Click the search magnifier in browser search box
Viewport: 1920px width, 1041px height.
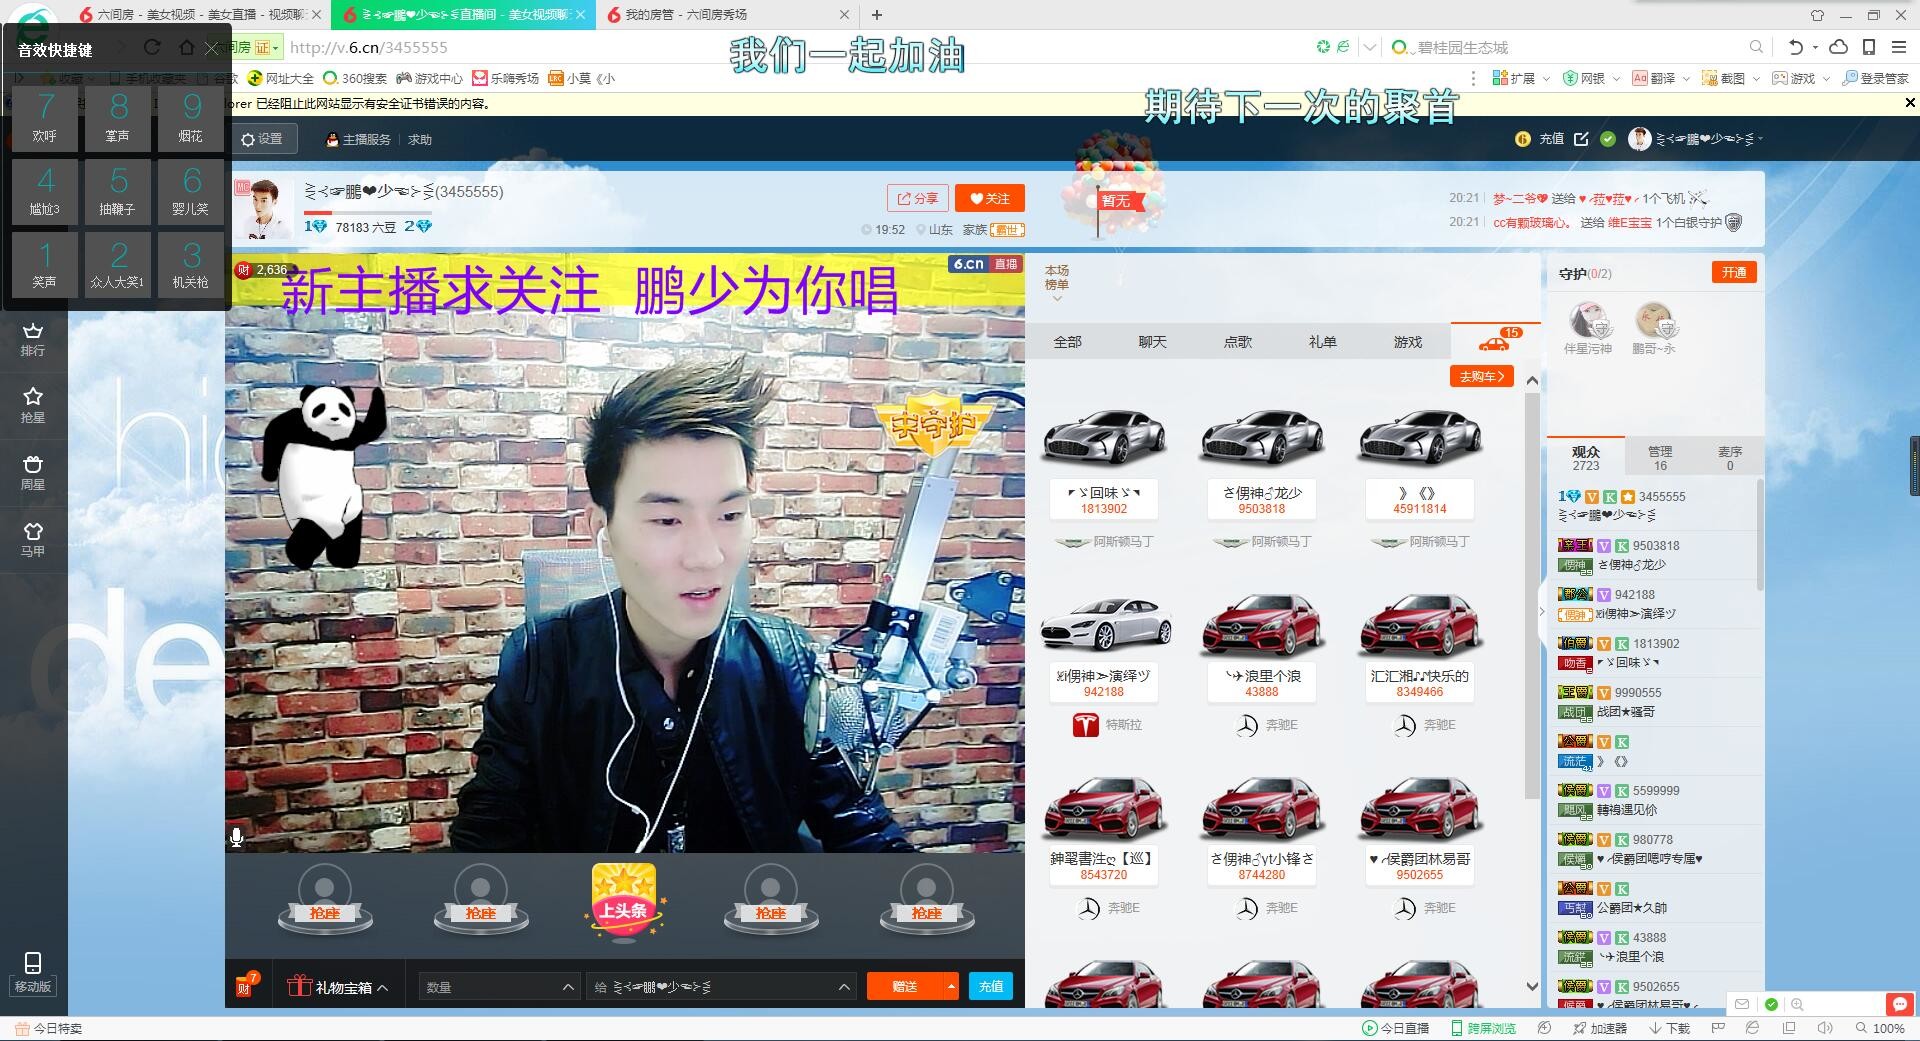click(x=1756, y=47)
